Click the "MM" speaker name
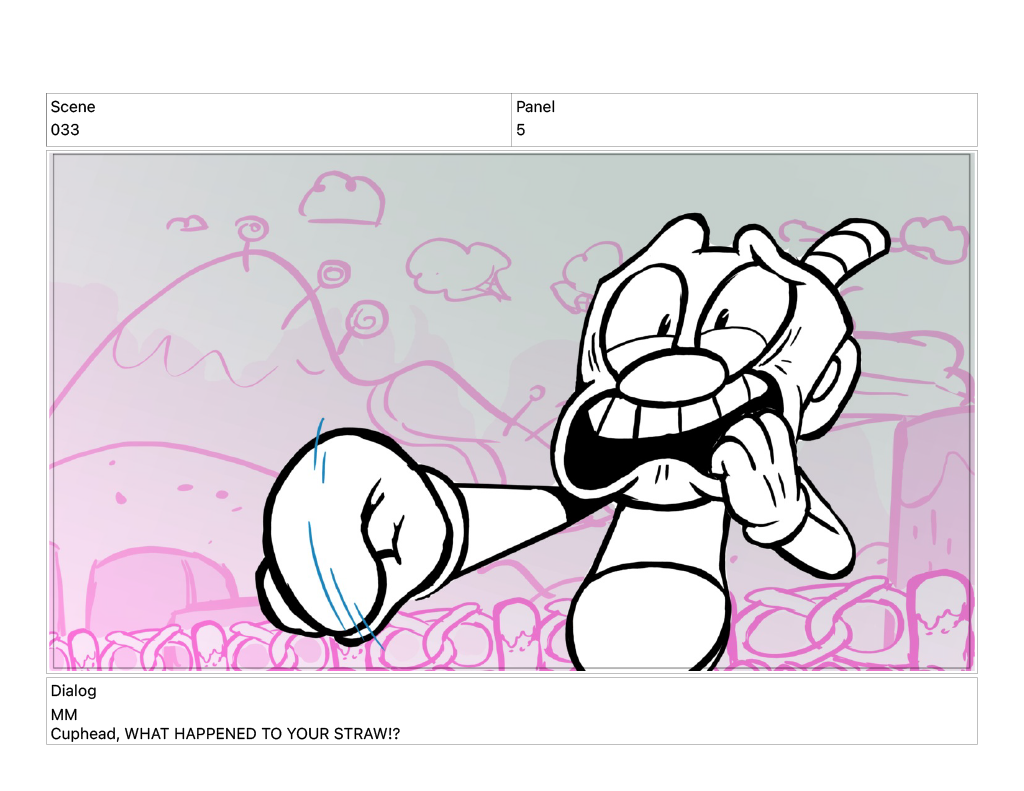 tap(64, 715)
